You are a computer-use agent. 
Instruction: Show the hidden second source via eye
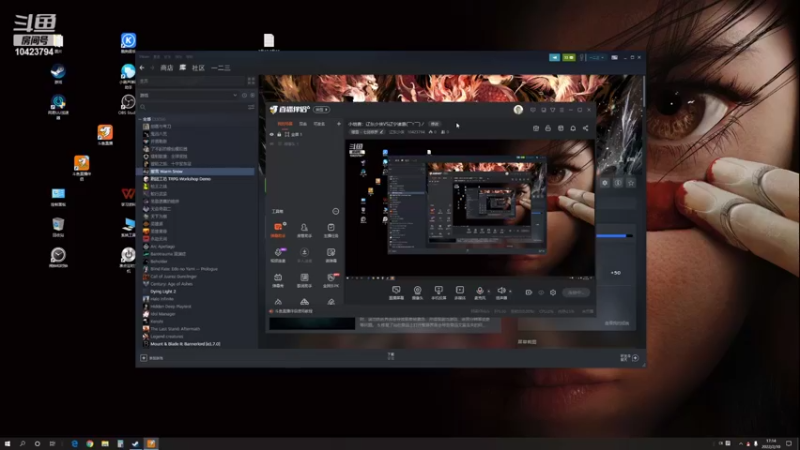point(271,144)
